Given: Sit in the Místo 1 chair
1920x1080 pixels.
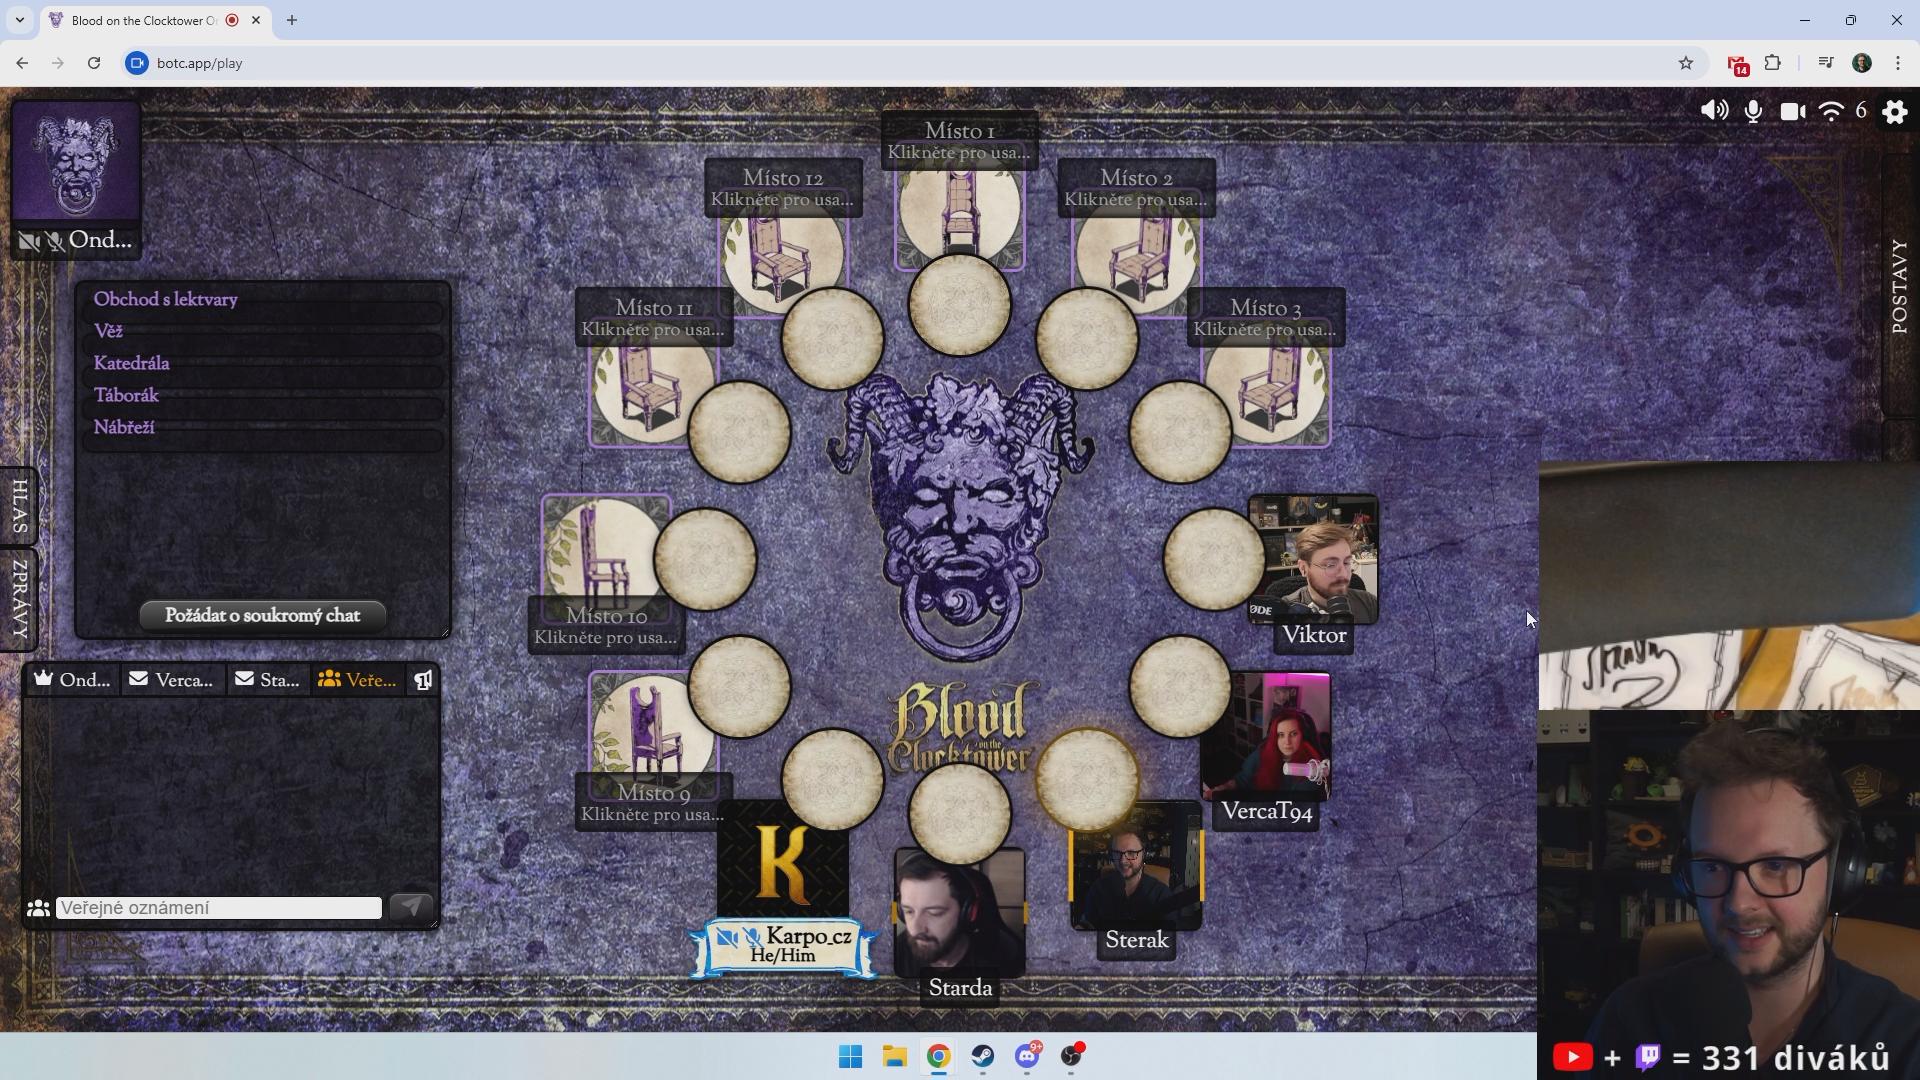Looking at the screenshot, I should (958, 210).
